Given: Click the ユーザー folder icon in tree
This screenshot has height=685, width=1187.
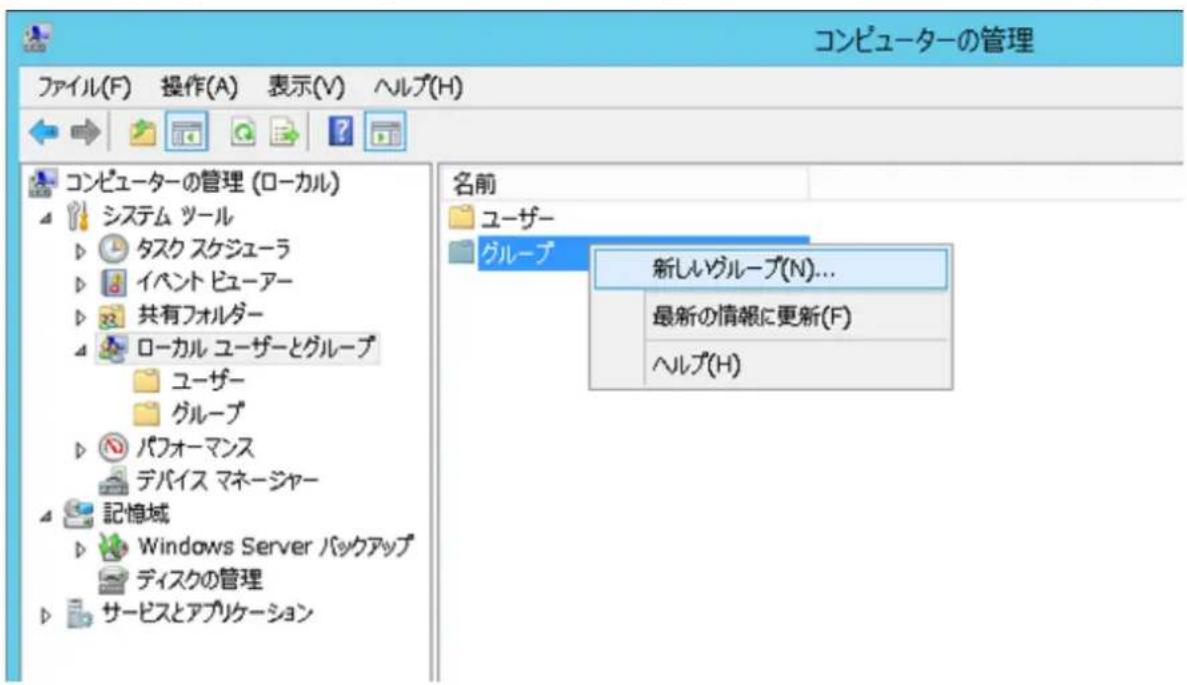Looking at the screenshot, I should pos(147,381).
